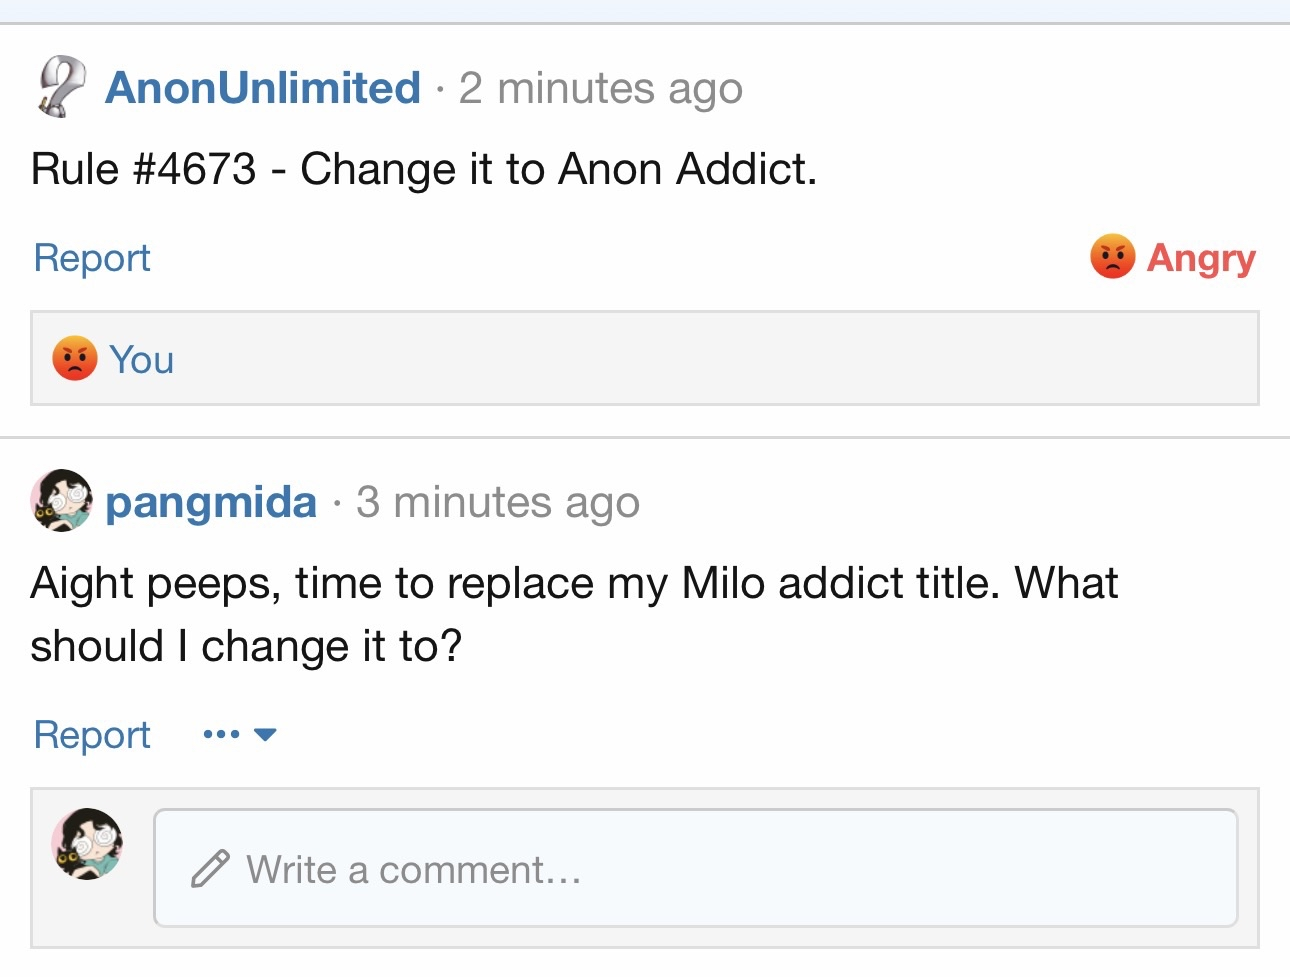The image size is (1290, 977).
Task: Open the 'You' reactor link
Action: coord(142,360)
